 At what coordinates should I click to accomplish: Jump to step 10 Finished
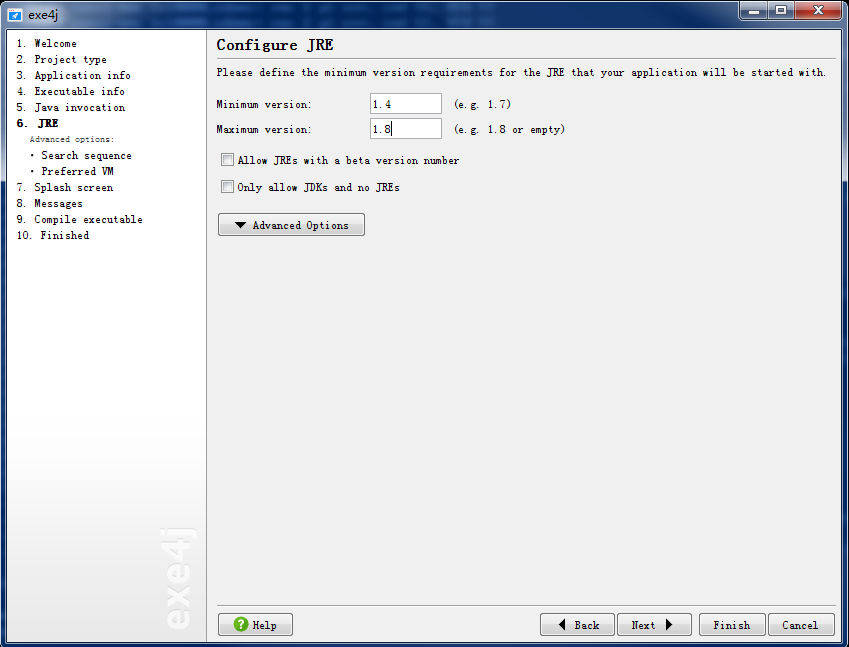pyautogui.click(x=53, y=236)
